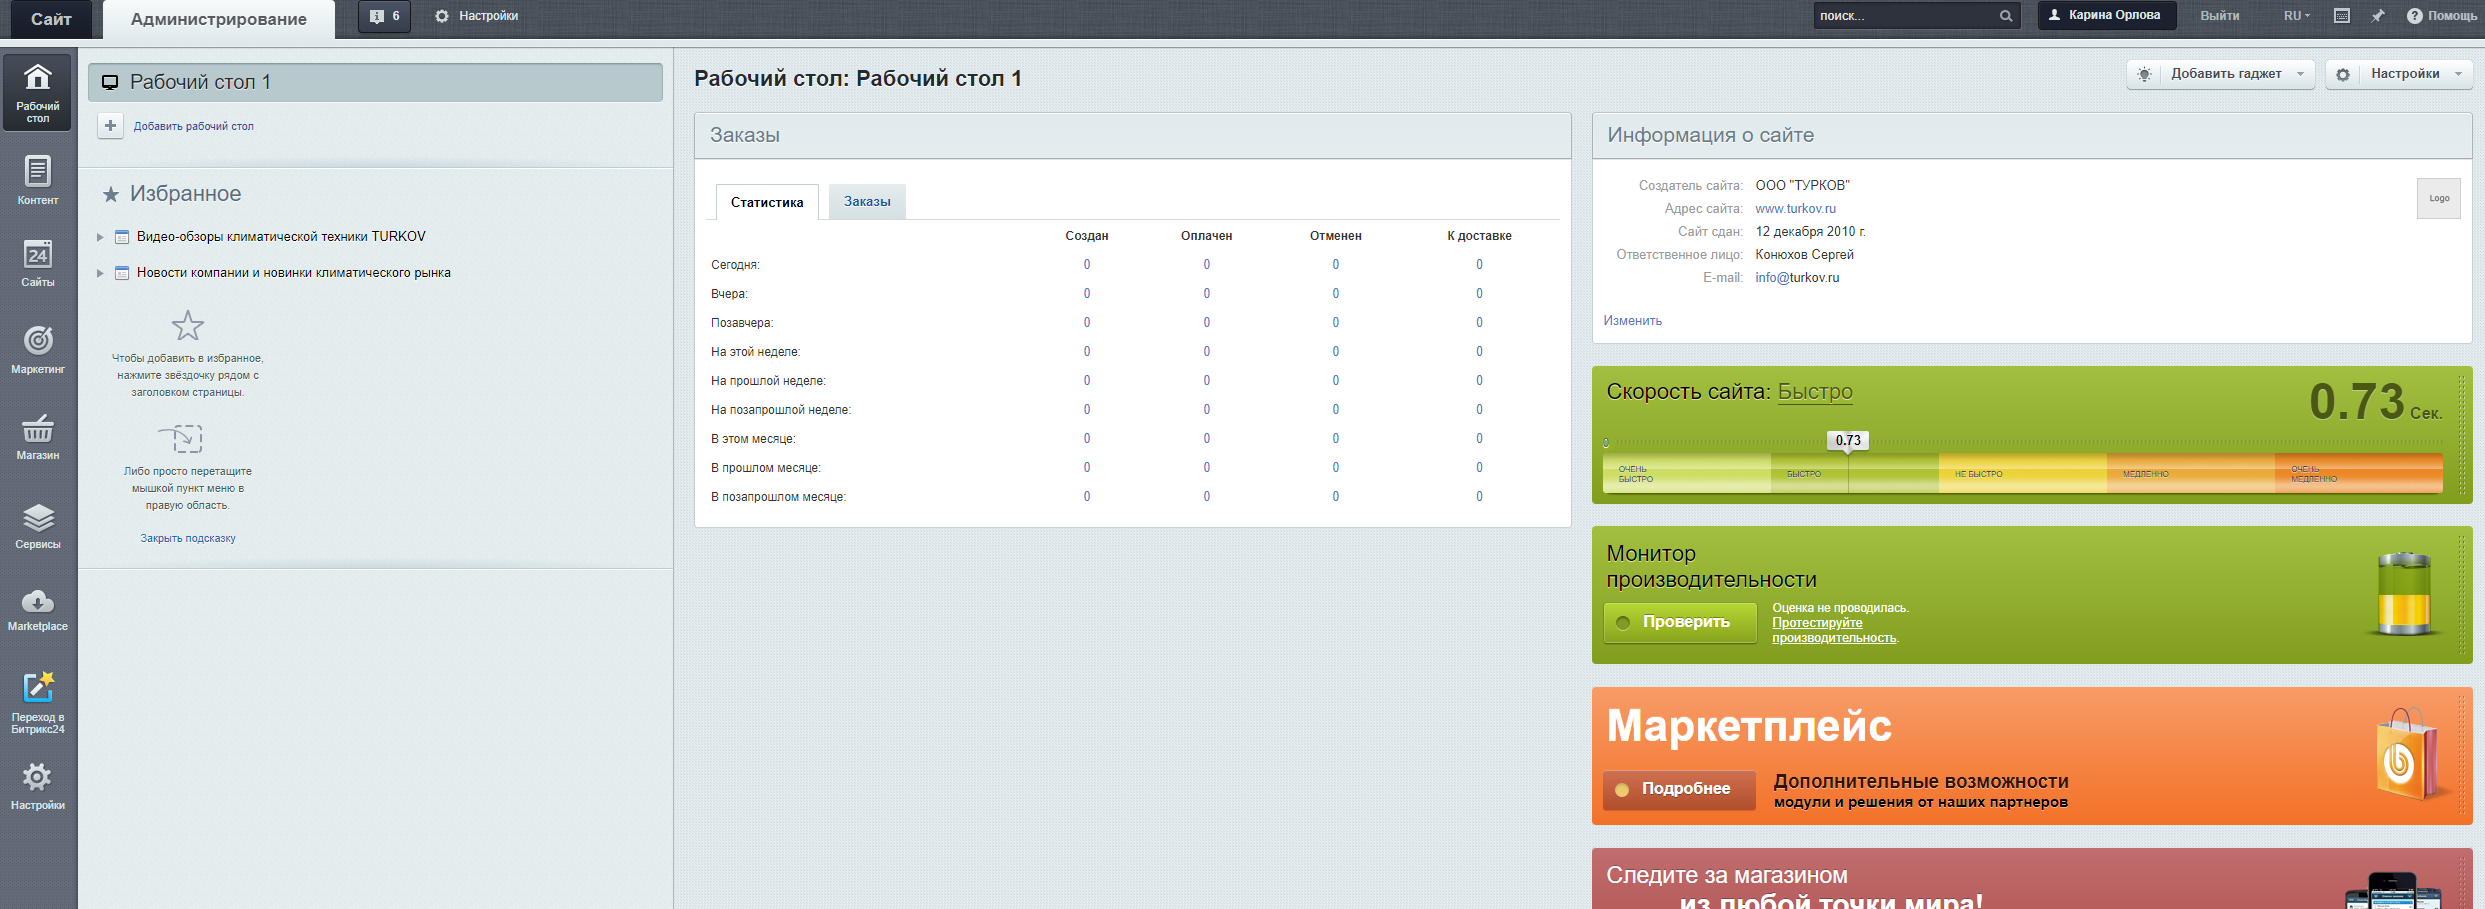Screen dimensions: 2485x909
Task: Open the sidebar Настройки gear icon
Action: tap(38, 786)
